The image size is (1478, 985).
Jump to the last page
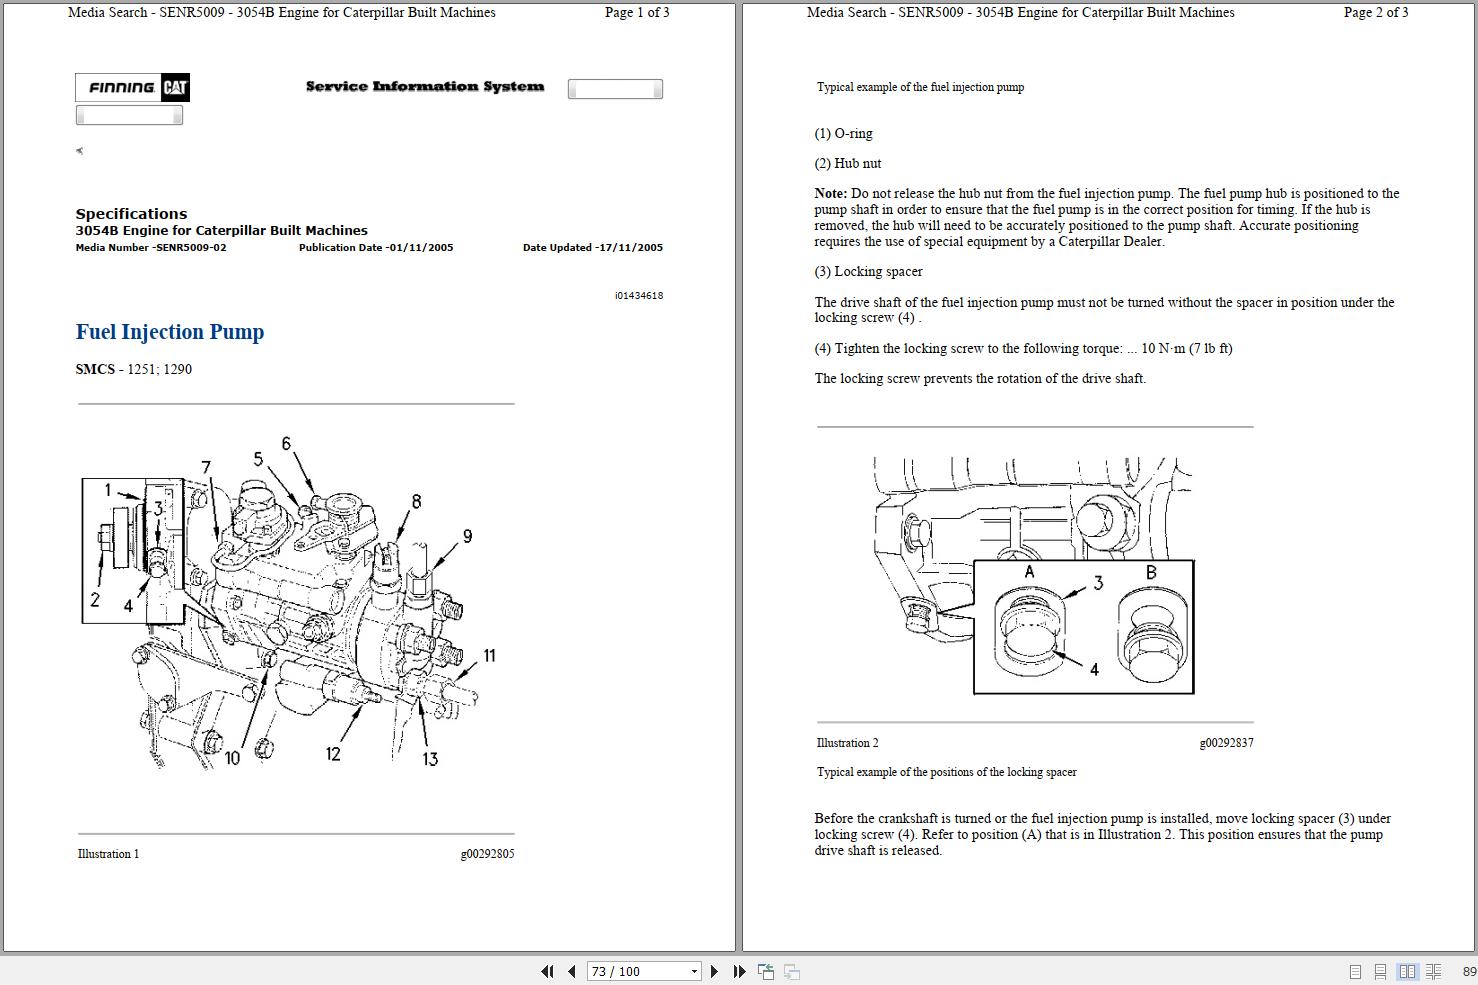pos(738,971)
